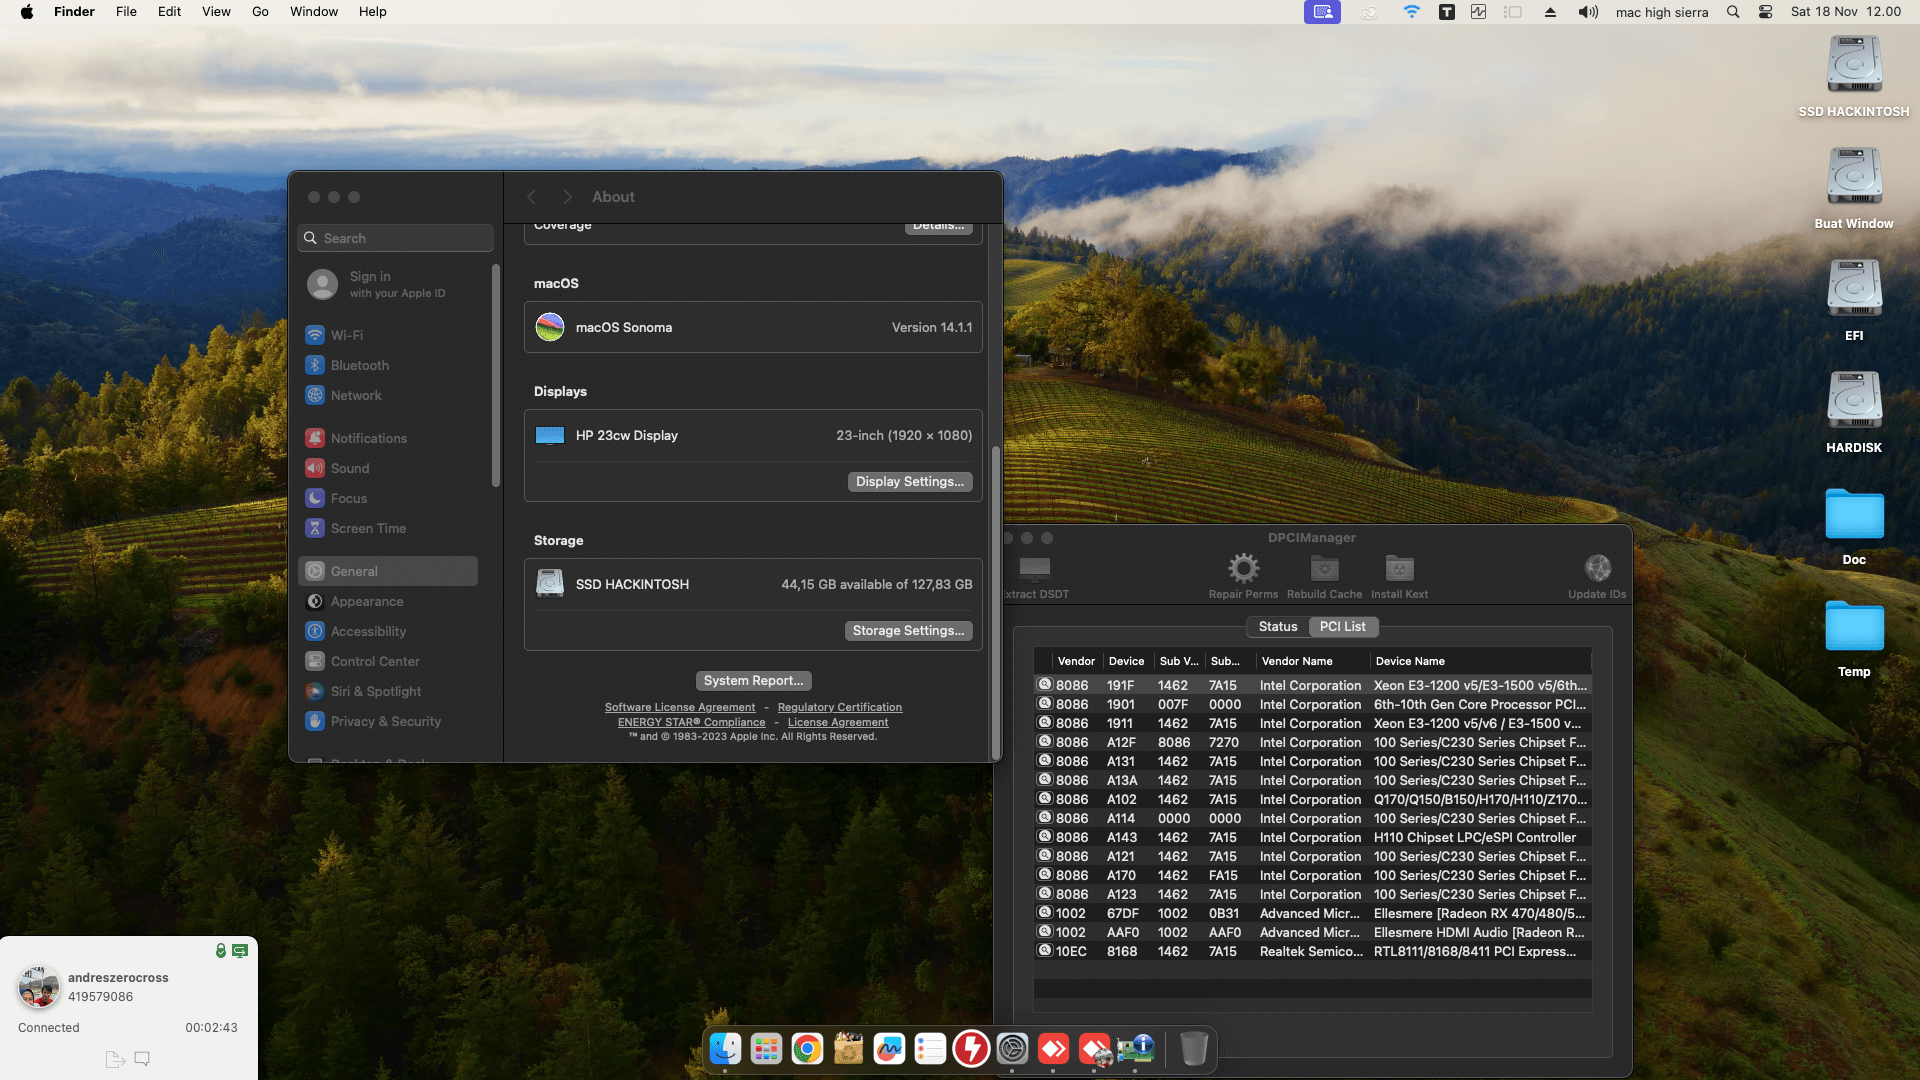This screenshot has width=1920, height=1080.
Task: Open System Report...
Action: 753,681
